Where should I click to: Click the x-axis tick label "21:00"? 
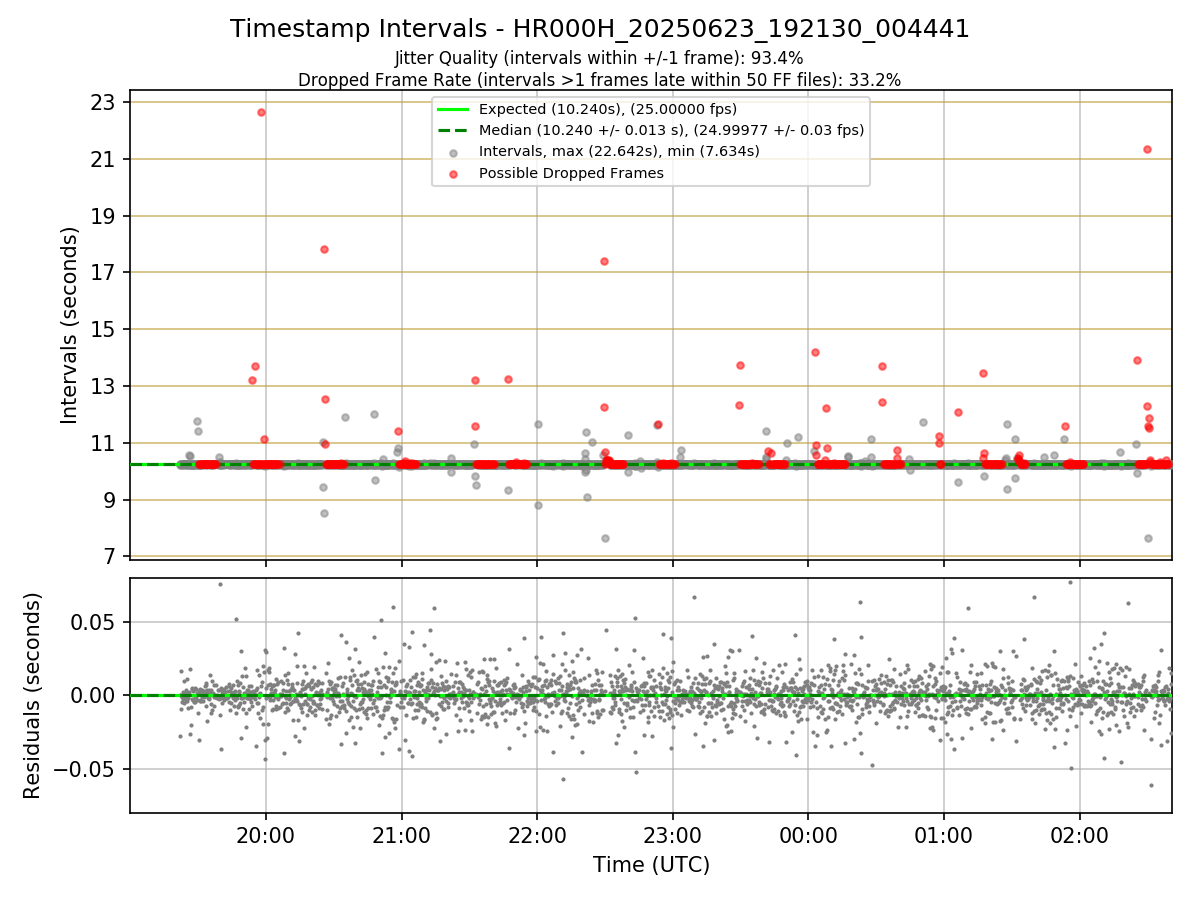pos(401,836)
